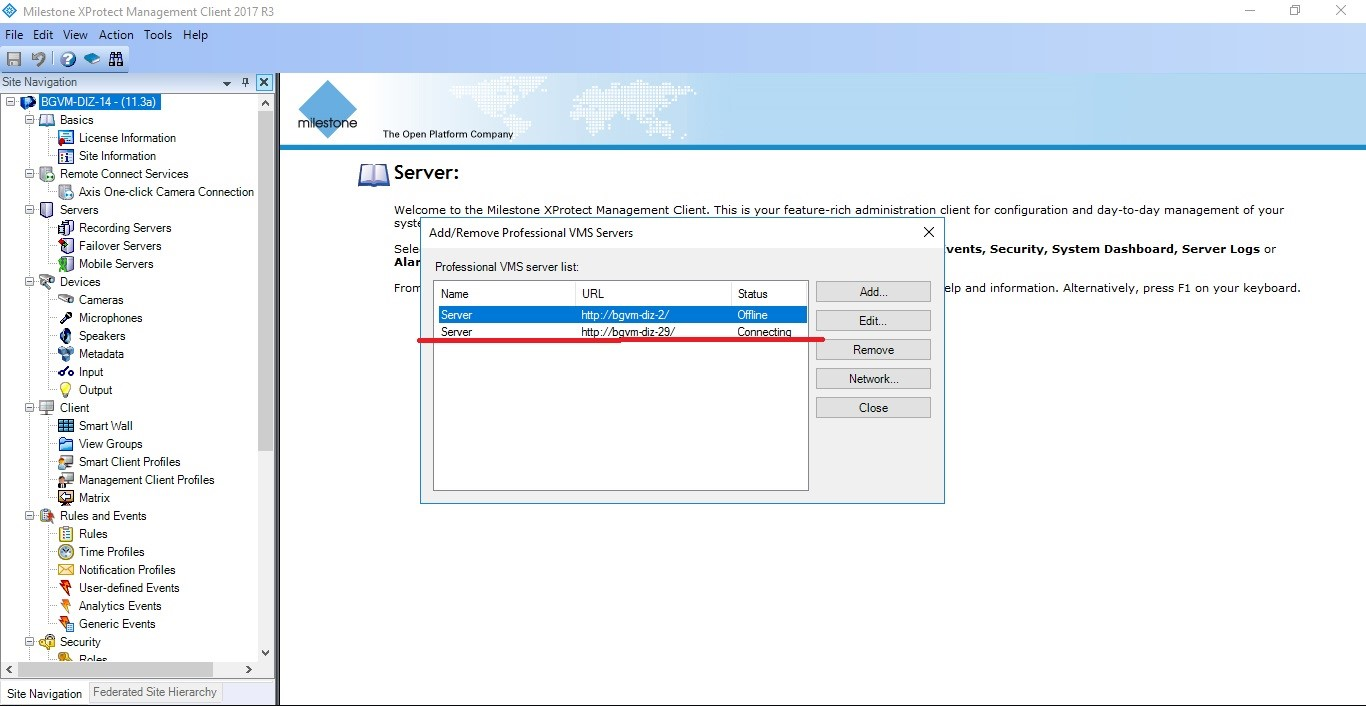Collapse the Devices tree node
Screen dimensions: 1366x706
(30, 282)
